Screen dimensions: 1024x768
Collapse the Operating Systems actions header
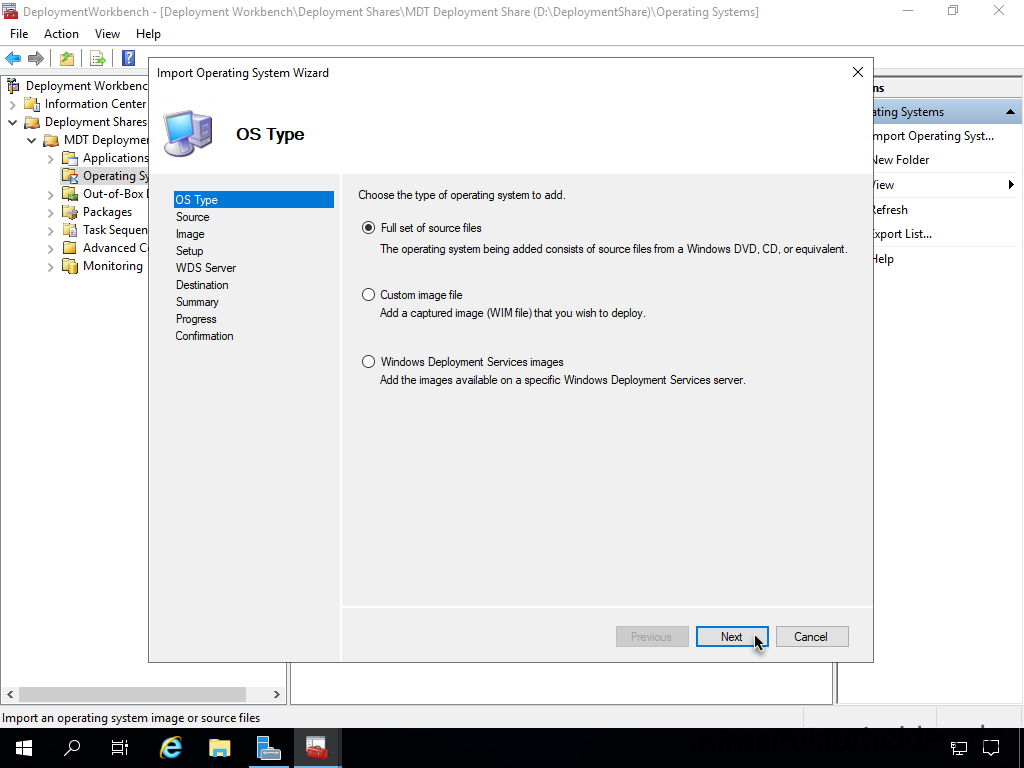(x=1010, y=112)
